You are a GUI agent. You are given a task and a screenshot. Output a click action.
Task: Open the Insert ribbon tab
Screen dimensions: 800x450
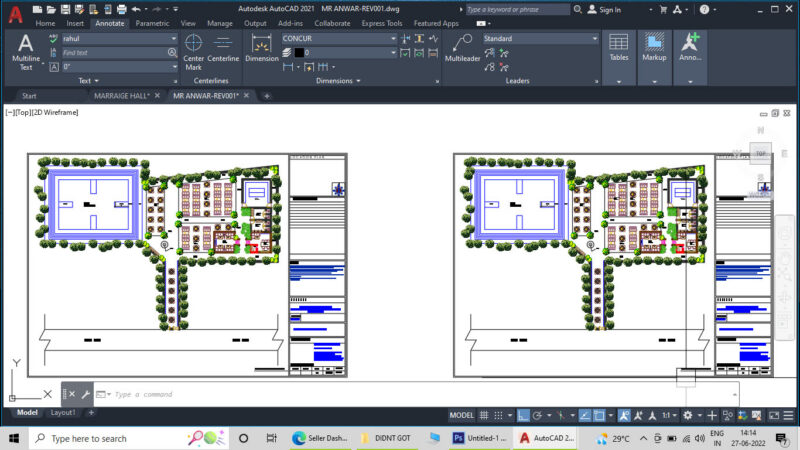75,23
